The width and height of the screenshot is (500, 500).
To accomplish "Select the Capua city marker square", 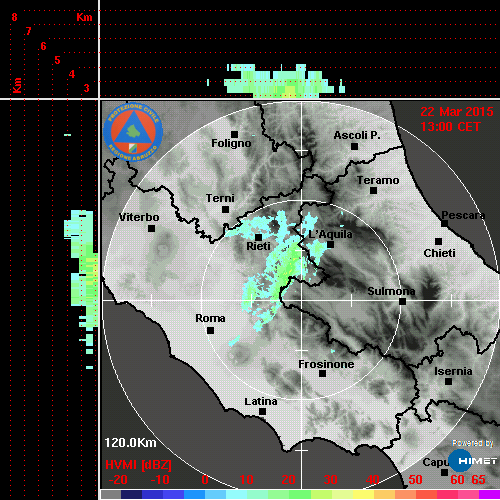I will coord(444,472).
